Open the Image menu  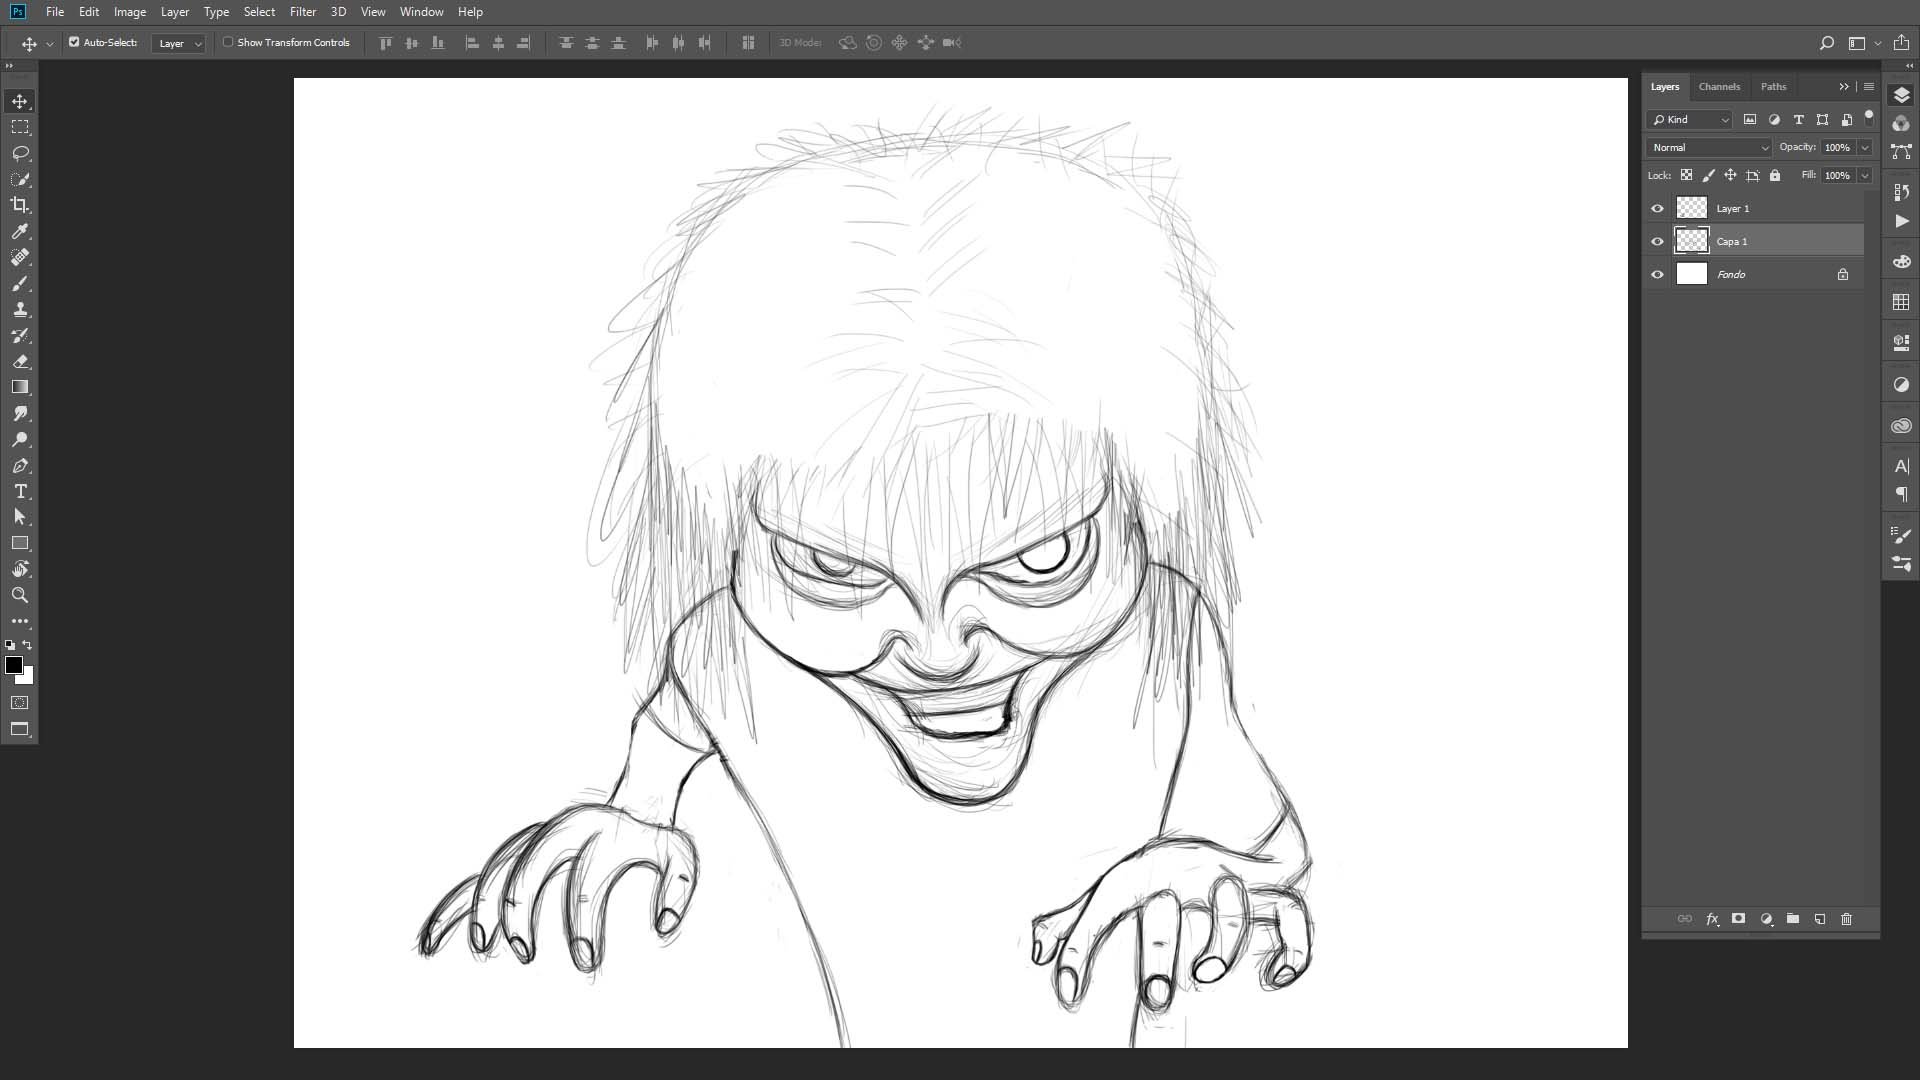[x=130, y=12]
